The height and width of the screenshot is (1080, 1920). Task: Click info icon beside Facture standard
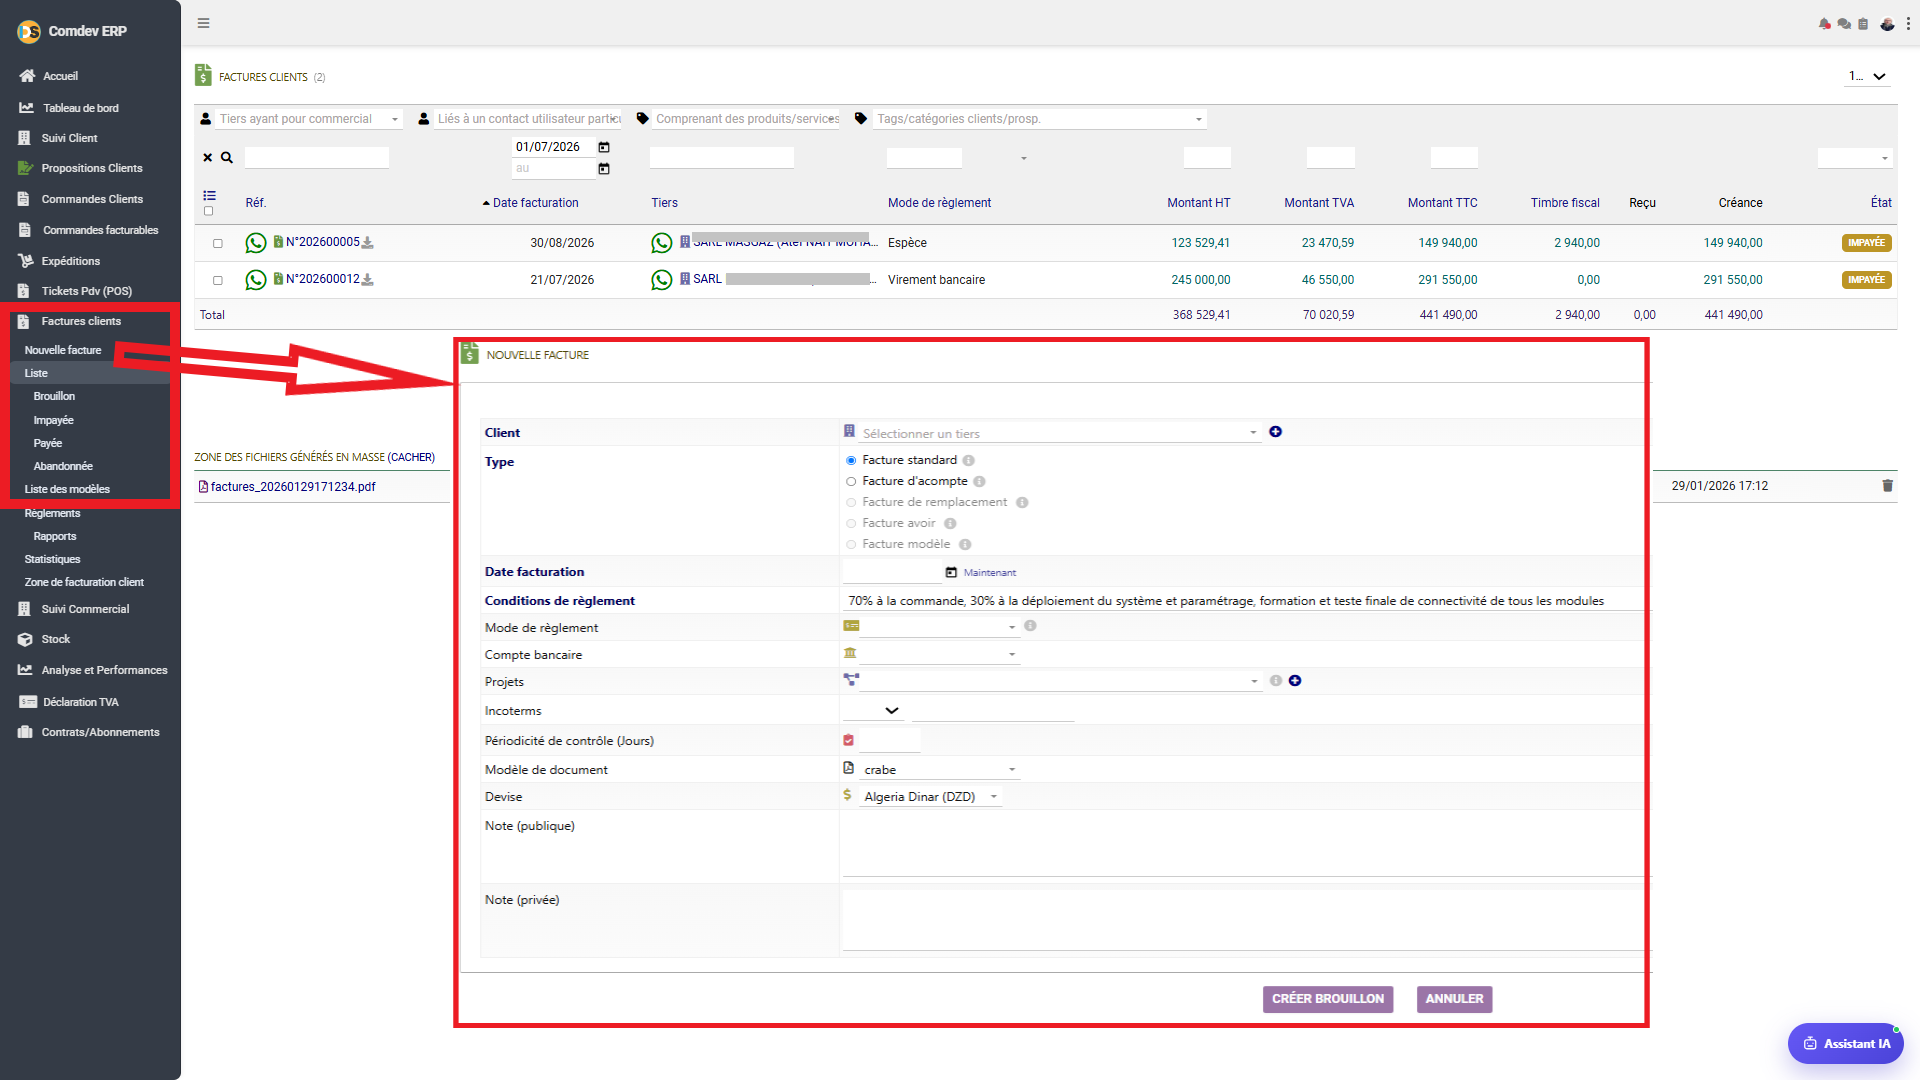click(969, 461)
